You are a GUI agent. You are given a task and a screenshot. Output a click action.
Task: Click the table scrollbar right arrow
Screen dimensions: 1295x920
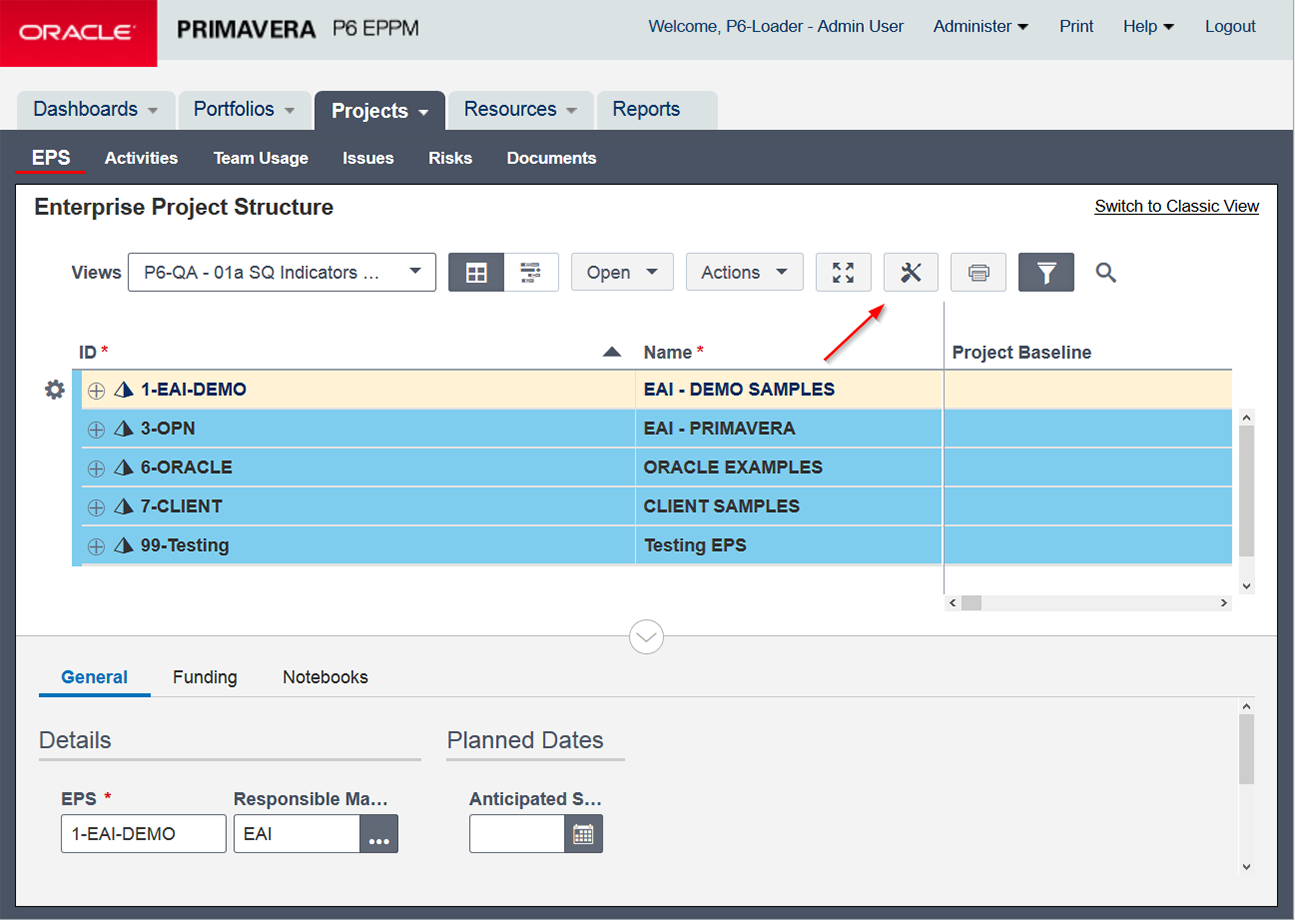click(1224, 603)
